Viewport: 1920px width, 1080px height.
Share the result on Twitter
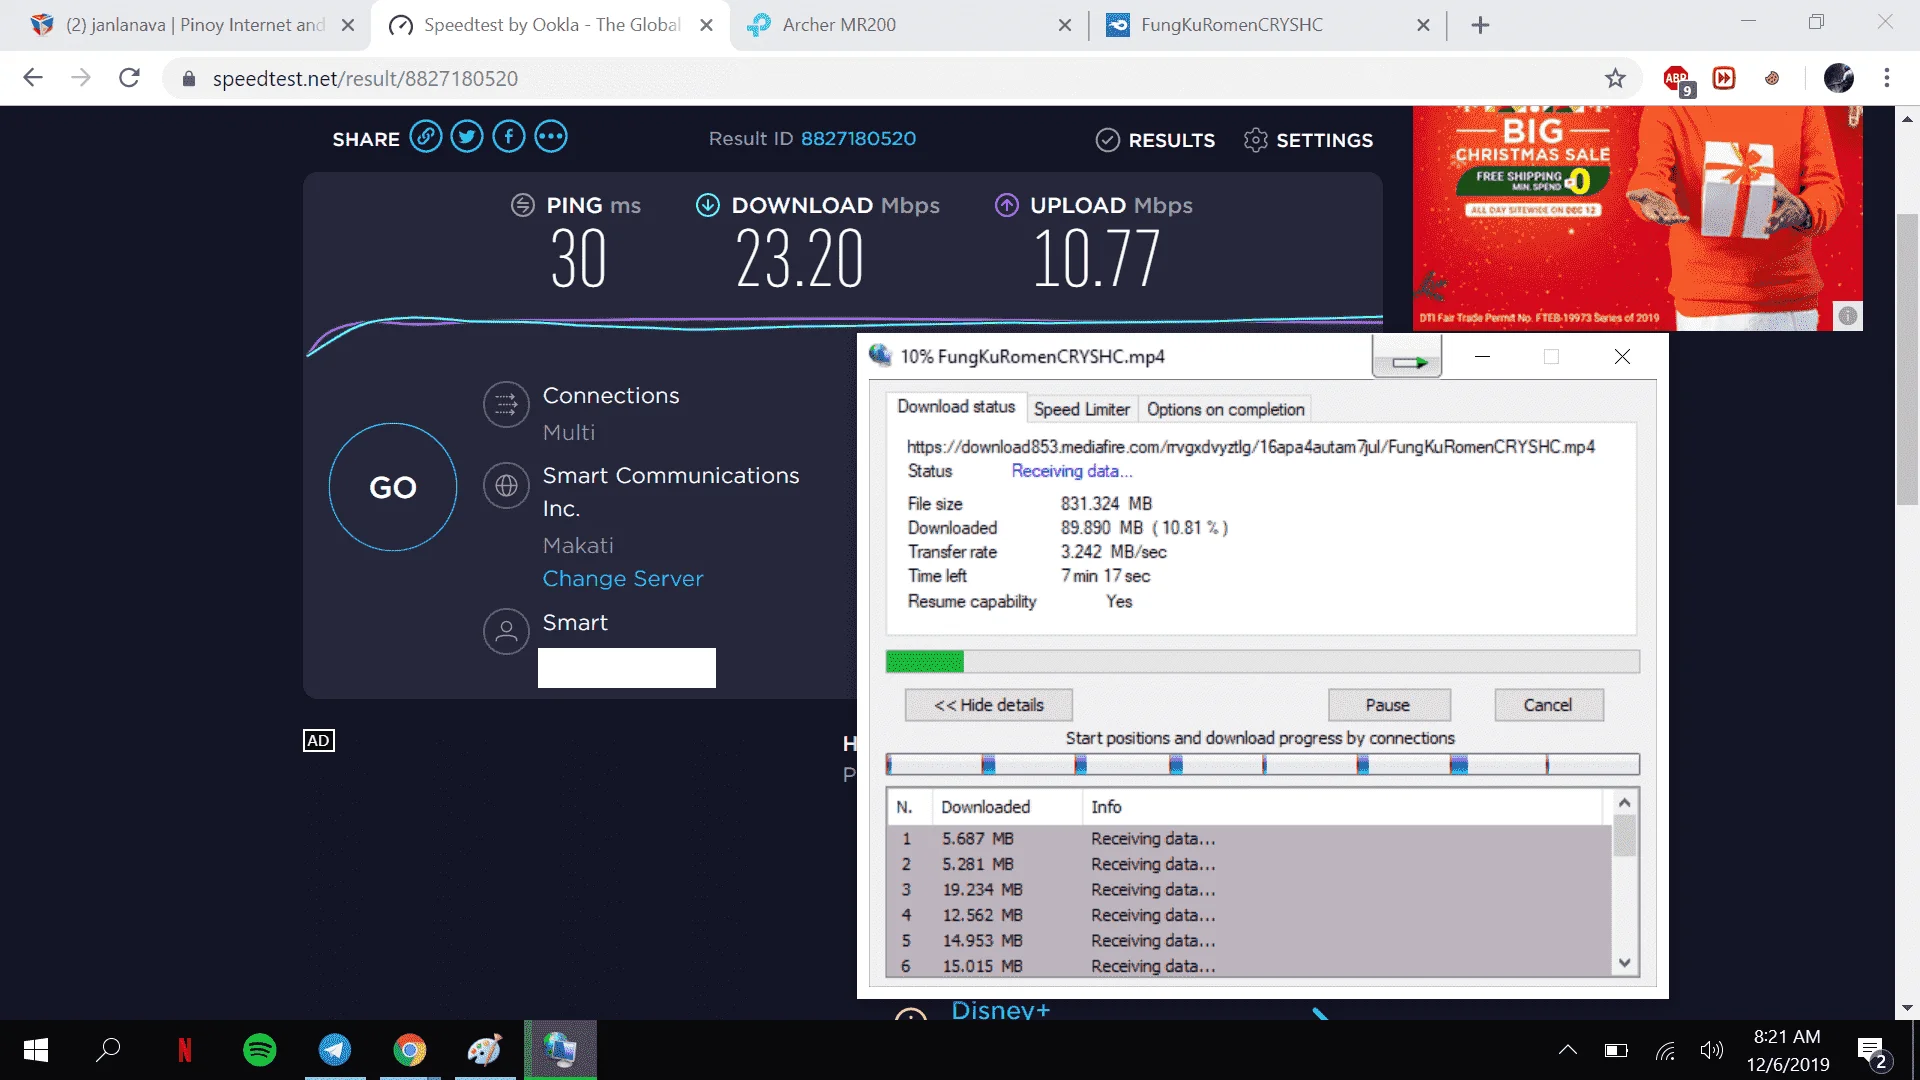tap(467, 137)
